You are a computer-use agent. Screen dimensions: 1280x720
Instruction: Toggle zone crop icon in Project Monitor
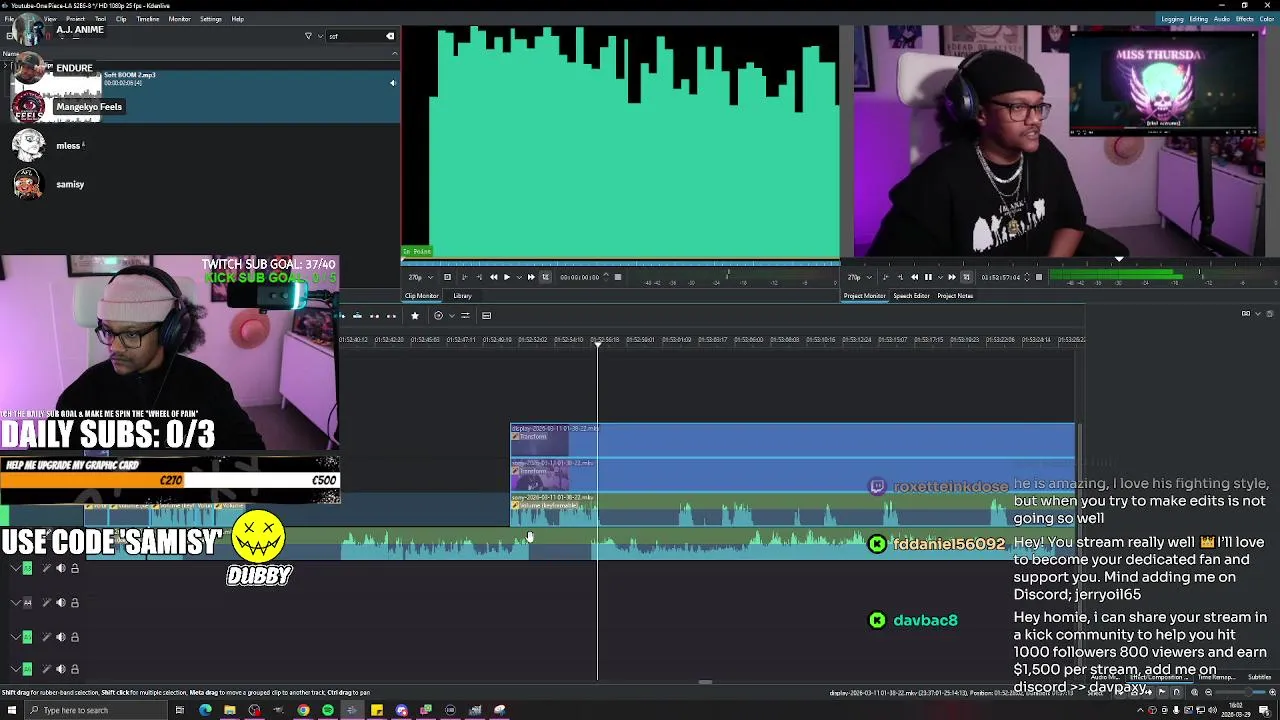966,277
